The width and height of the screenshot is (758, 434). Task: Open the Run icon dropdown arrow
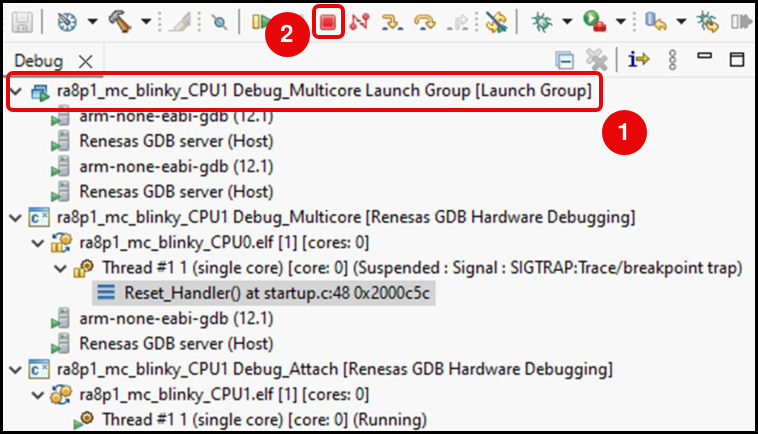pos(621,22)
